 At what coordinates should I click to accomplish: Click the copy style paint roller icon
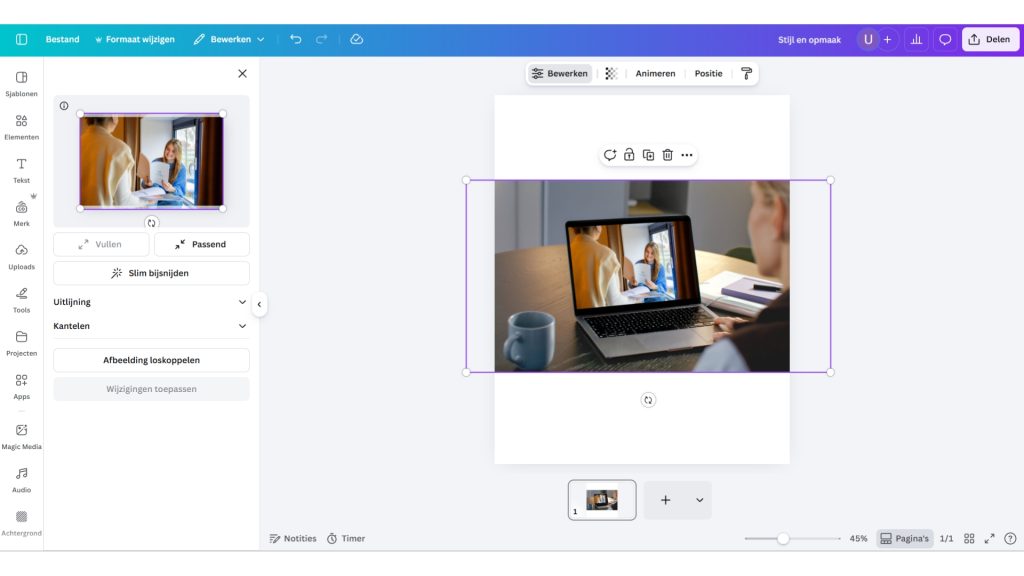(x=746, y=74)
